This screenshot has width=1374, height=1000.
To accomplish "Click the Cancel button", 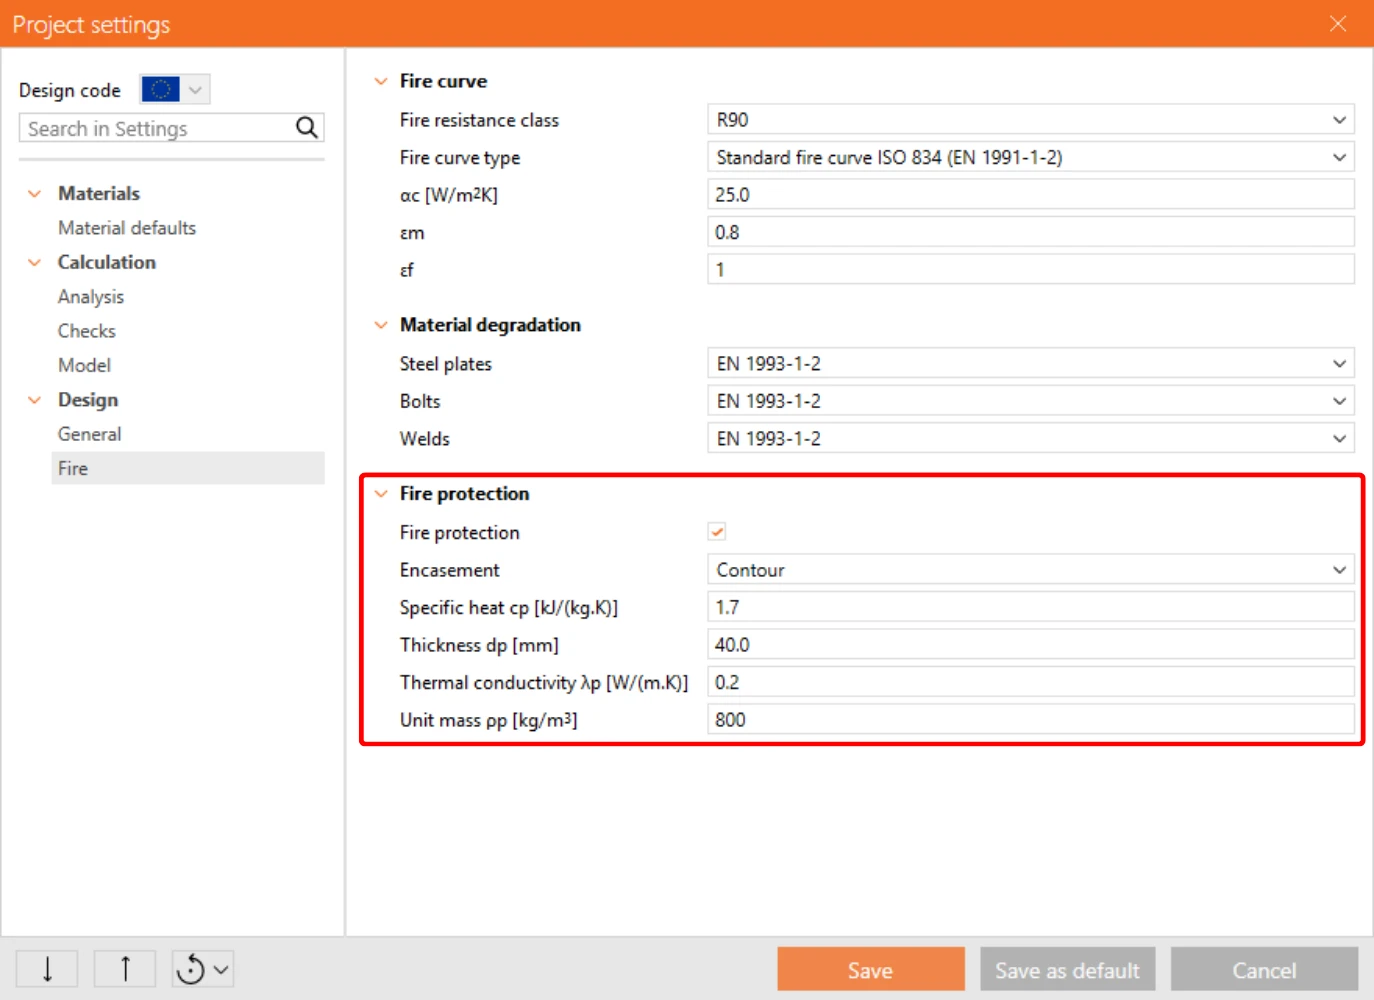I will [x=1264, y=969].
